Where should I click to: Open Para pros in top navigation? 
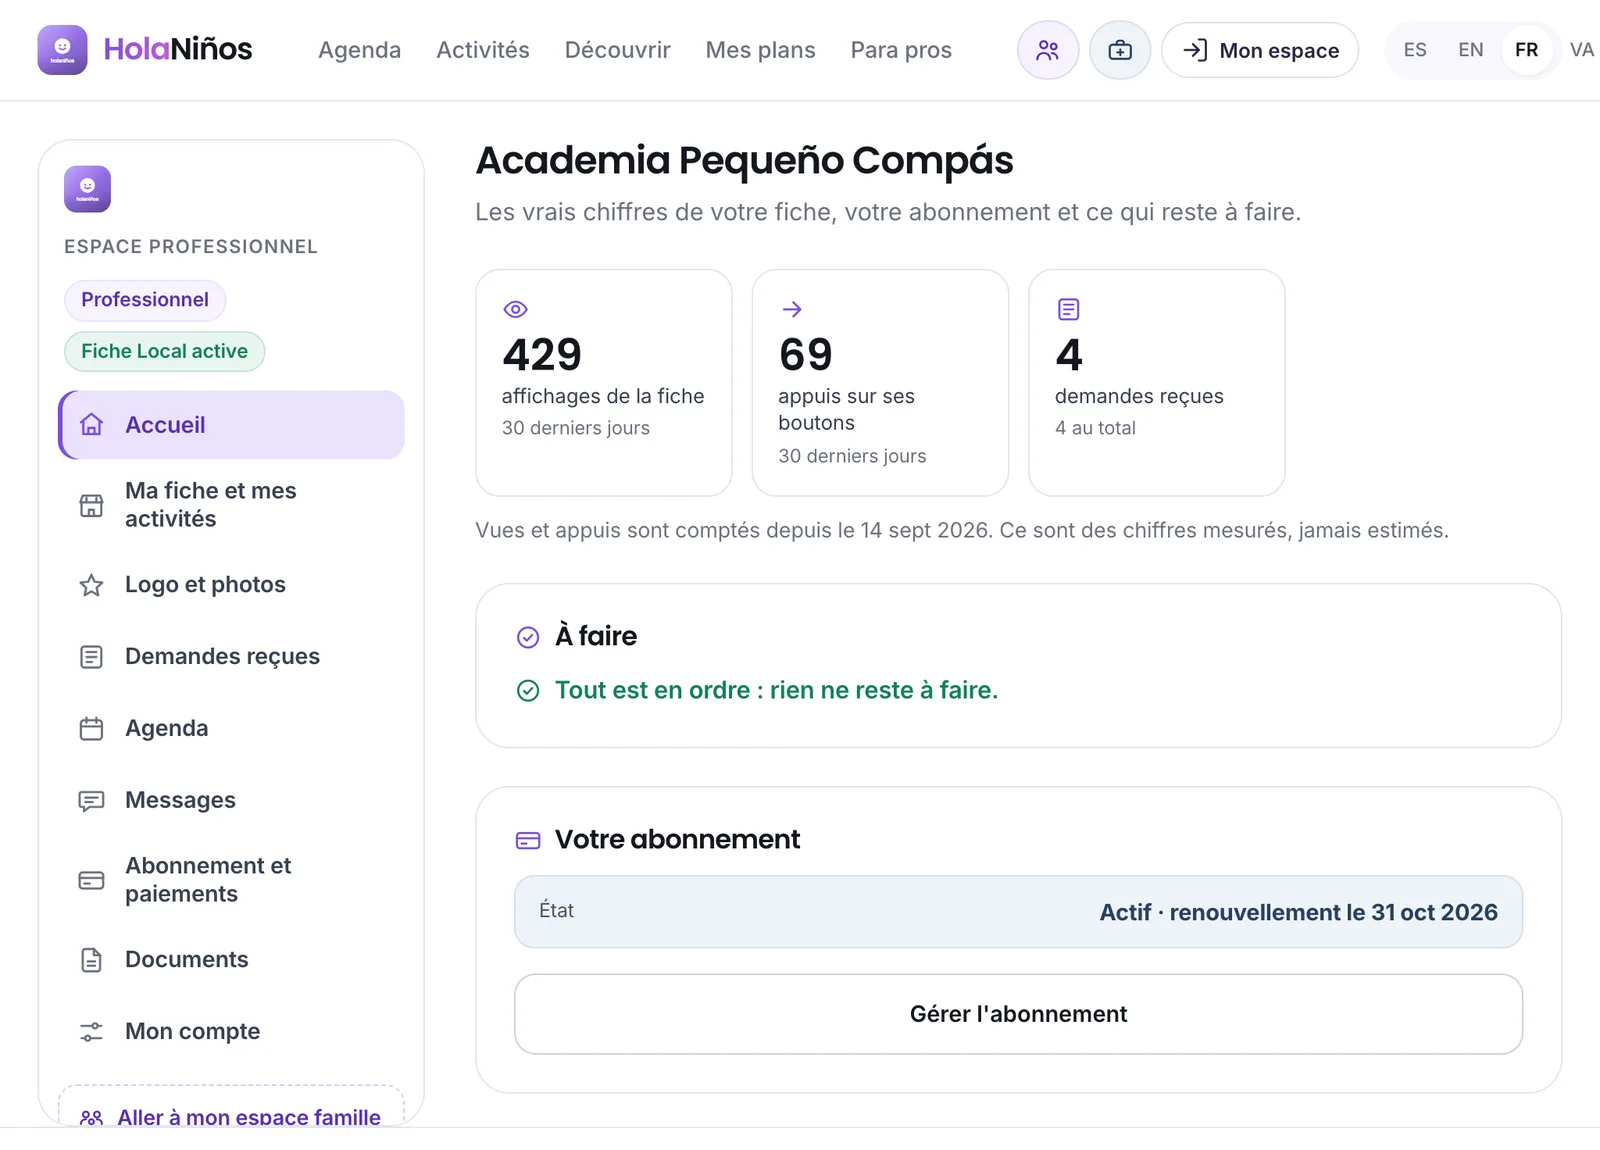point(901,50)
